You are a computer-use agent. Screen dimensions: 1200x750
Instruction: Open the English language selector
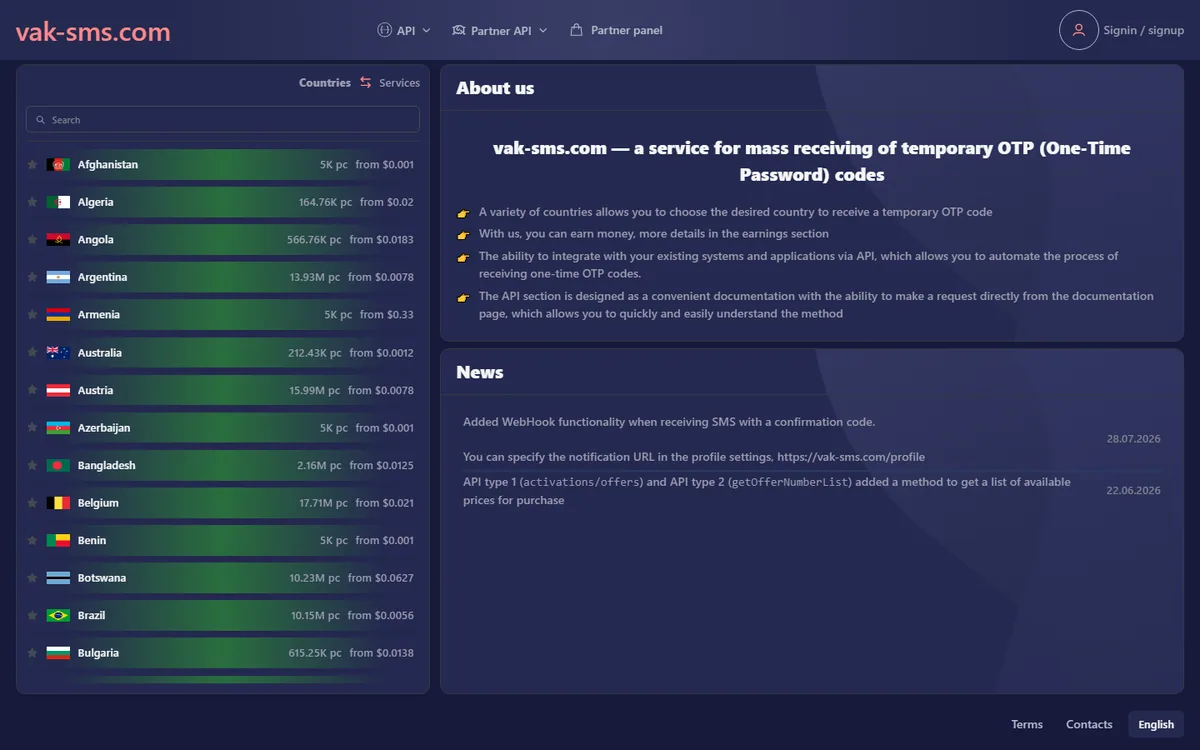pos(1156,724)
